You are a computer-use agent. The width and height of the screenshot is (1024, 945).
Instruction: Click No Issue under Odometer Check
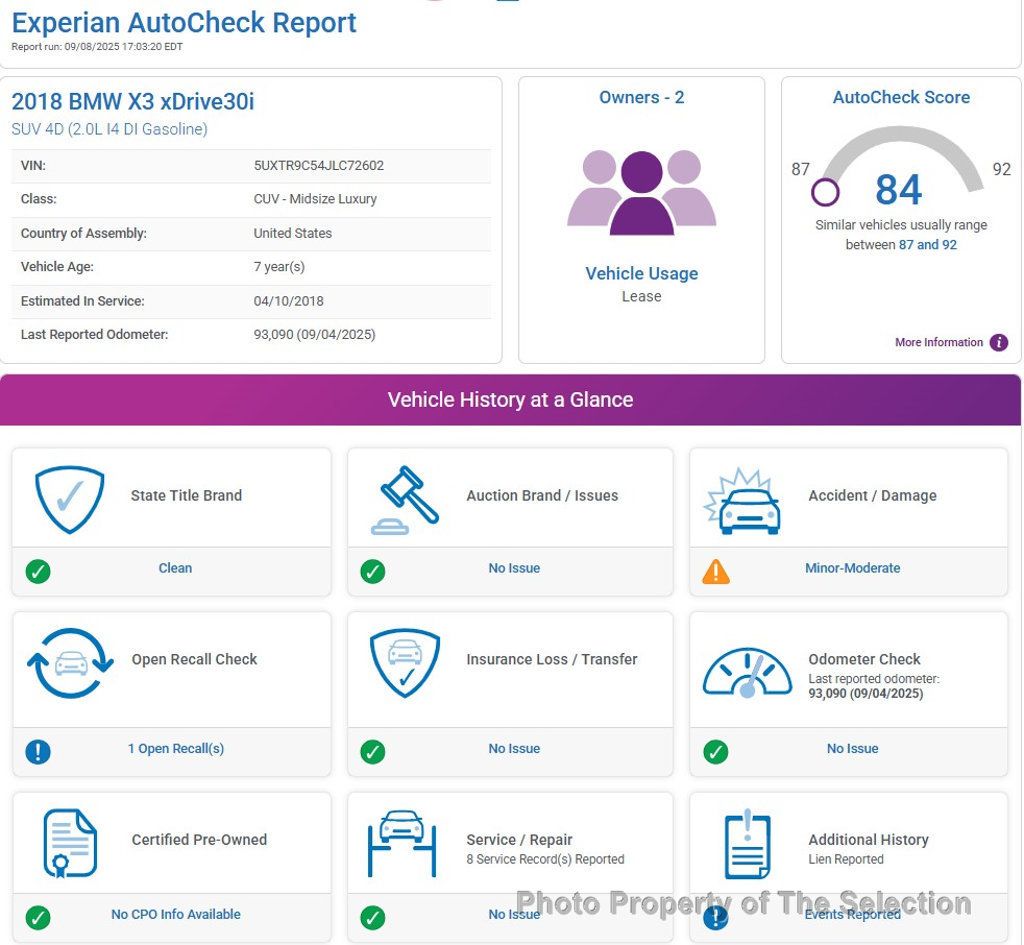[852, 748]
